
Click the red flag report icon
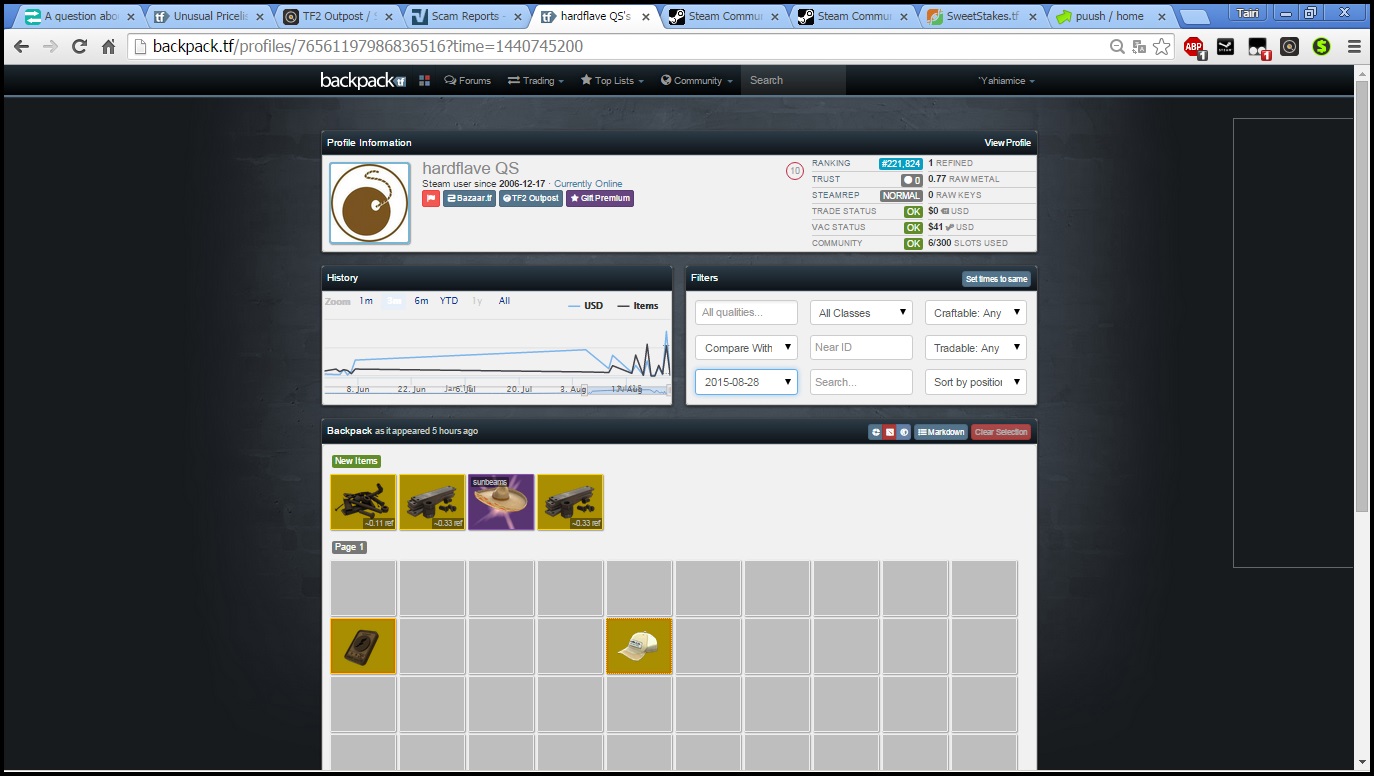(x=431, y=198)
